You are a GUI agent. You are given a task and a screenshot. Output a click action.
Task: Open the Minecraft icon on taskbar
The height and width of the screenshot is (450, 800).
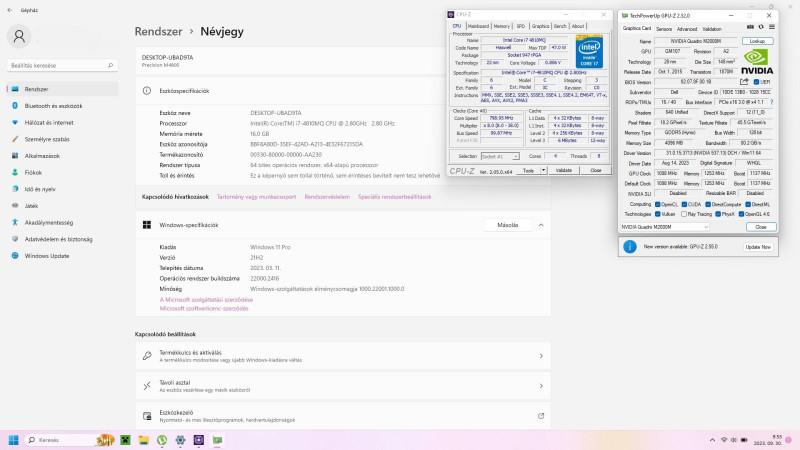click(125, 440)
